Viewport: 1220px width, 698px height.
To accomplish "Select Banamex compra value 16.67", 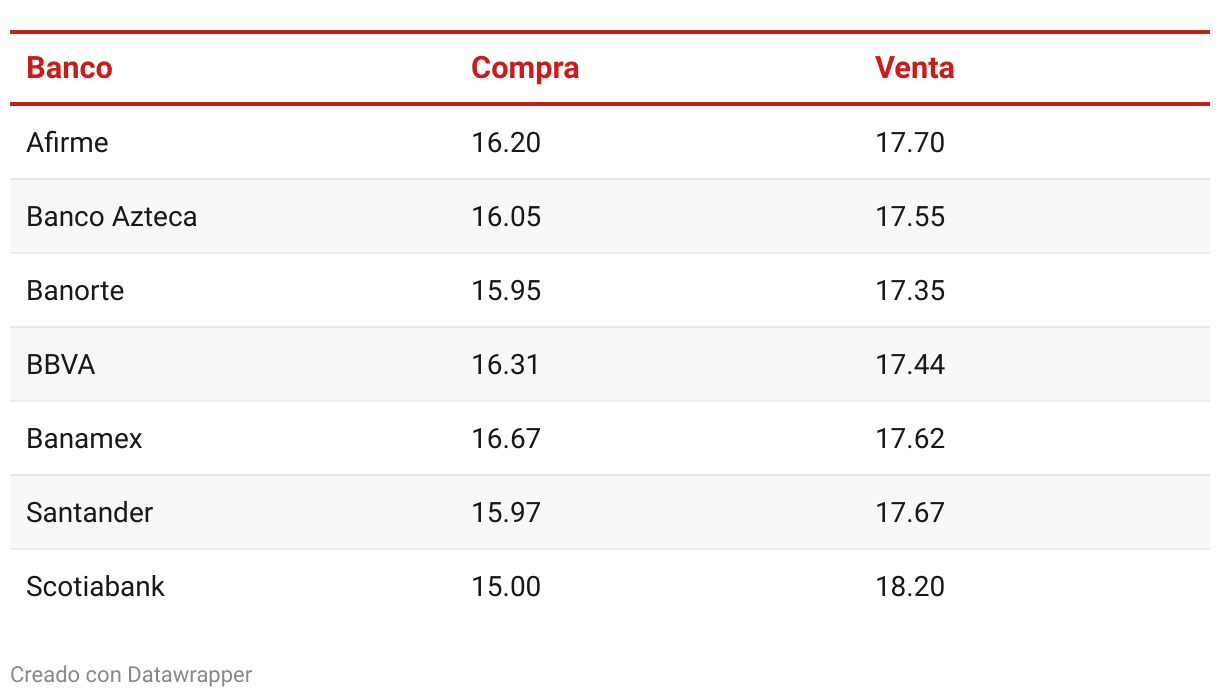I will 506,438.
